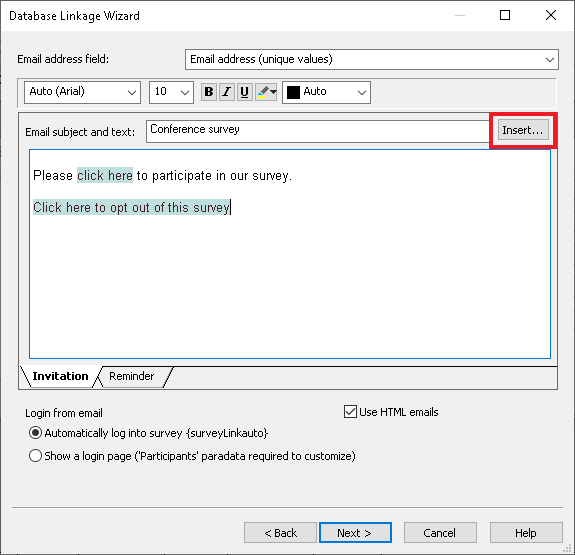Switch to the Invitation tab
This screenshot has width=575, height=555.
pos(60,376)
